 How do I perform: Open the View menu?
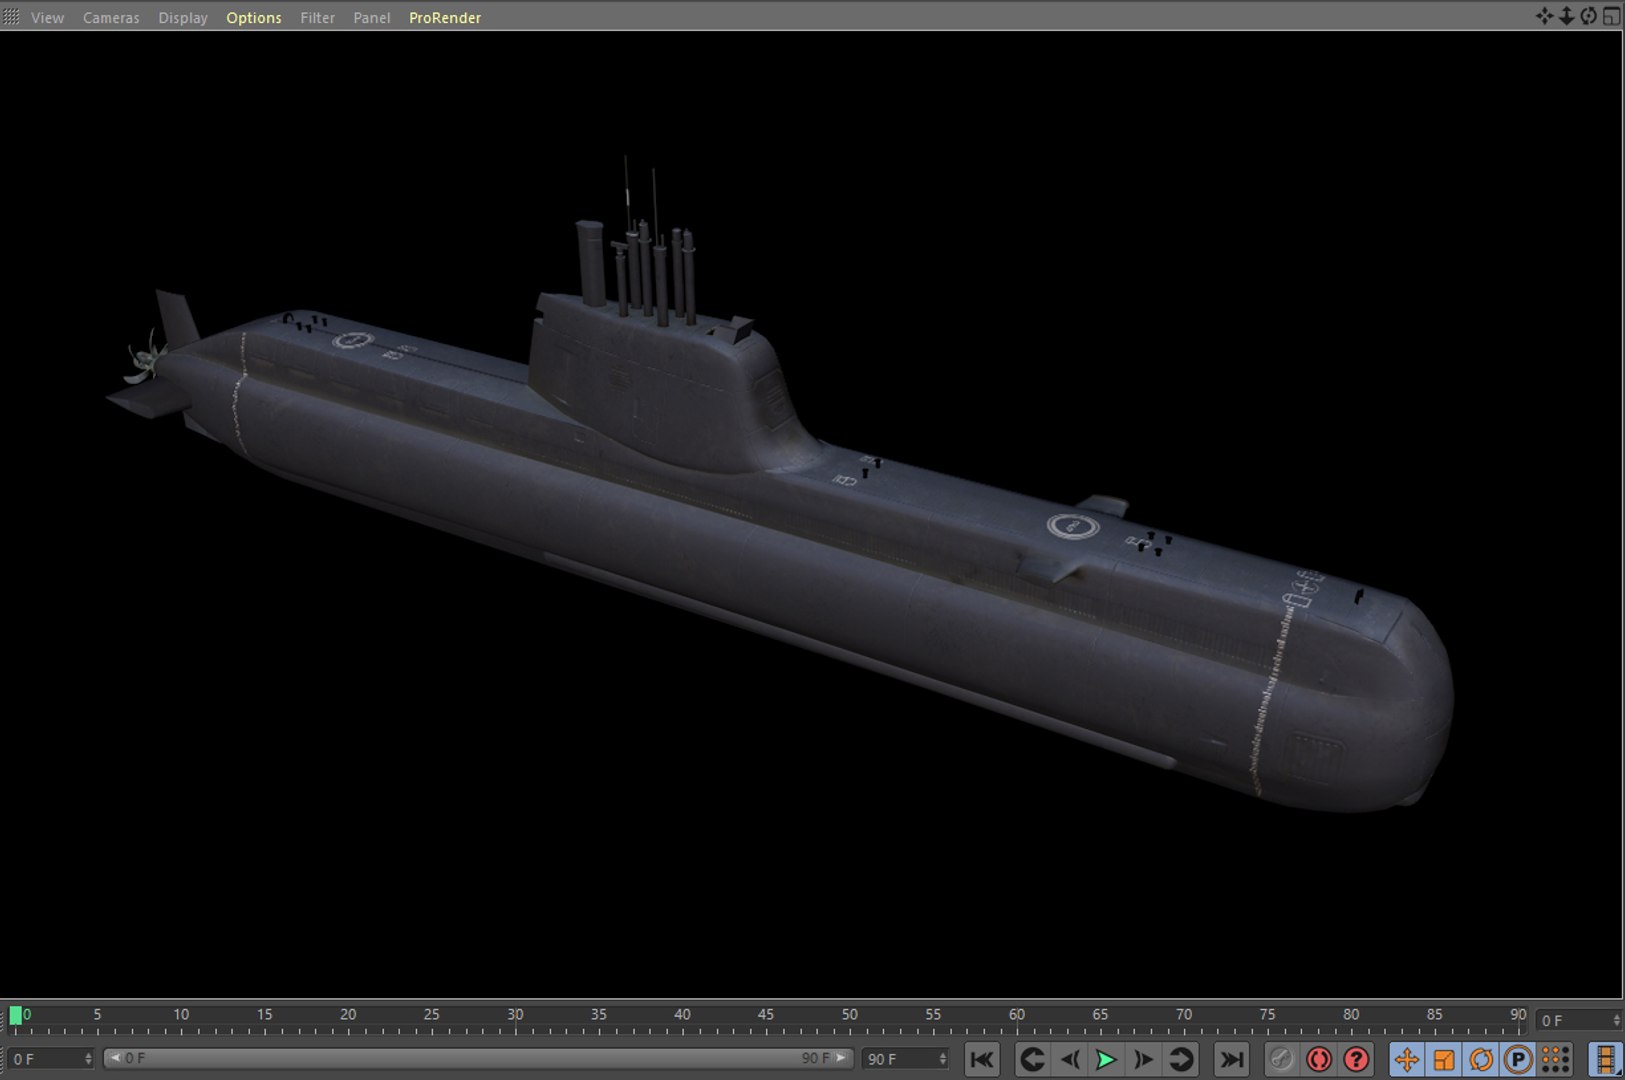[47, 18]
